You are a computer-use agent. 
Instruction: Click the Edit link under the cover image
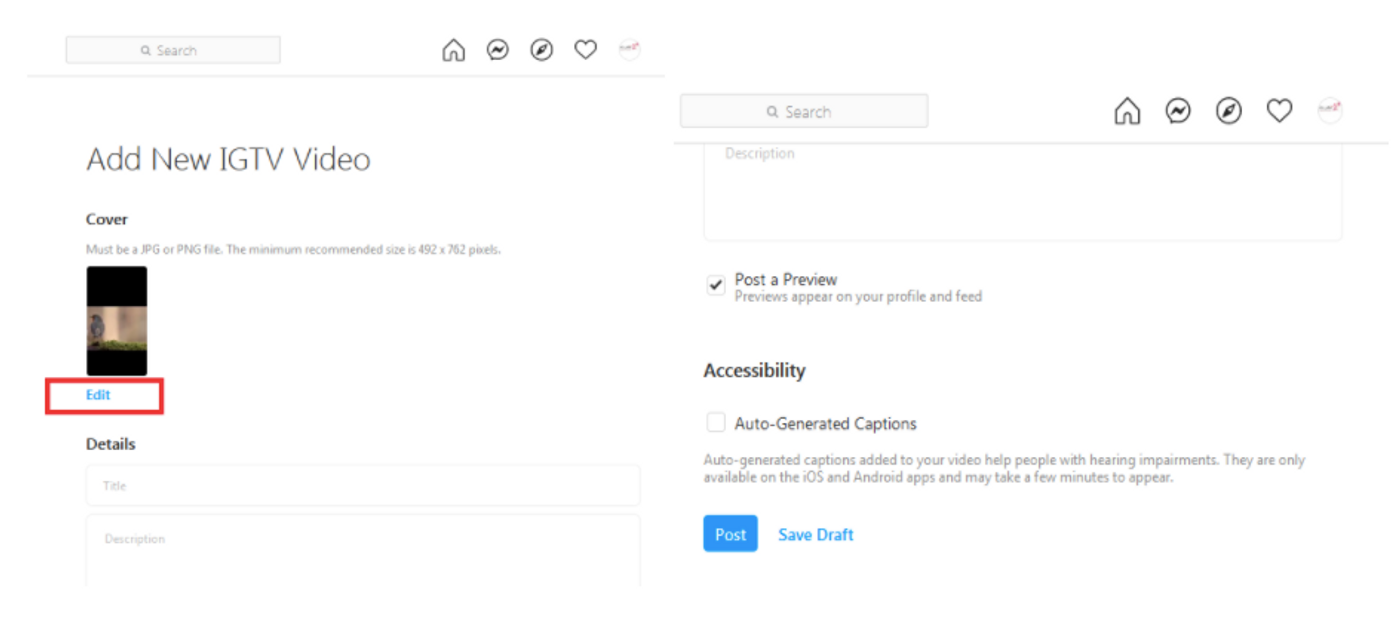point(98,395)
